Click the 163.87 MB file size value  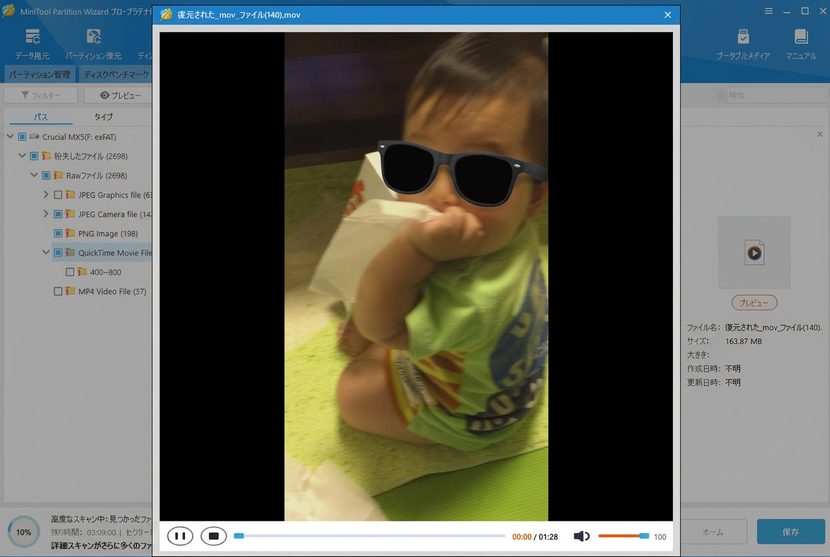point(743,341)
